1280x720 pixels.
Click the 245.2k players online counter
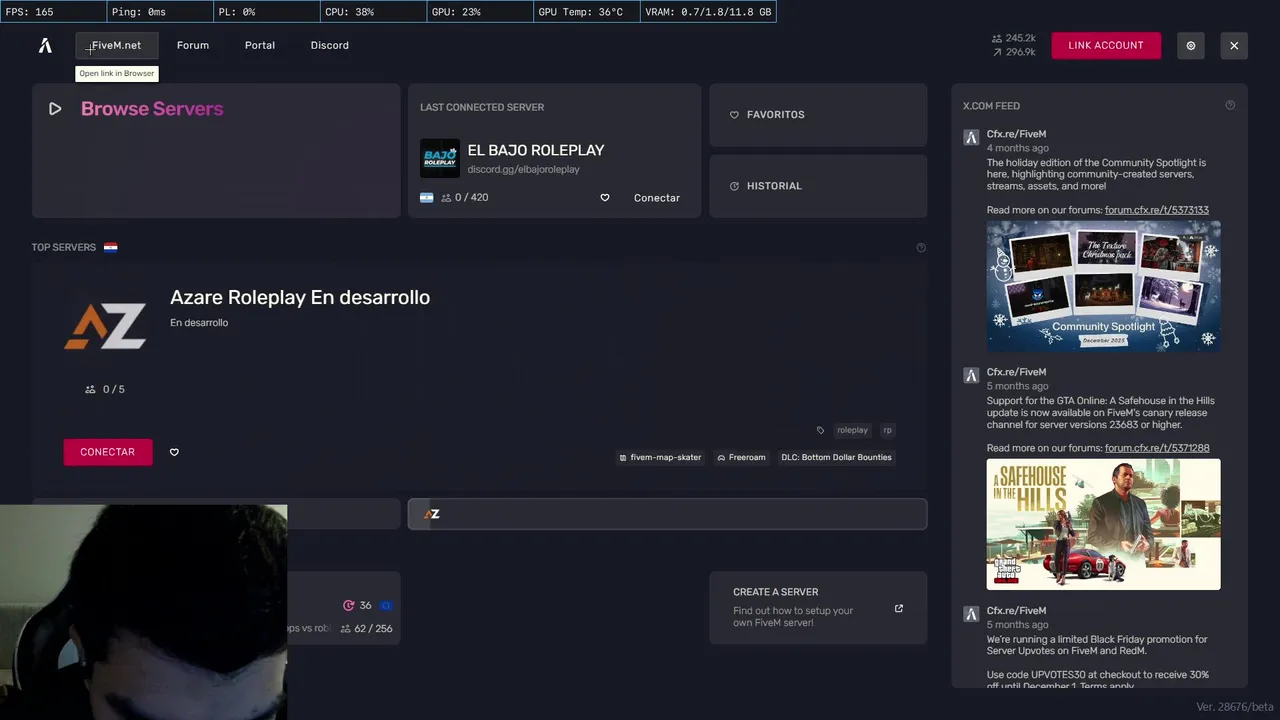pyautogui.click(x=1014, y=38)
